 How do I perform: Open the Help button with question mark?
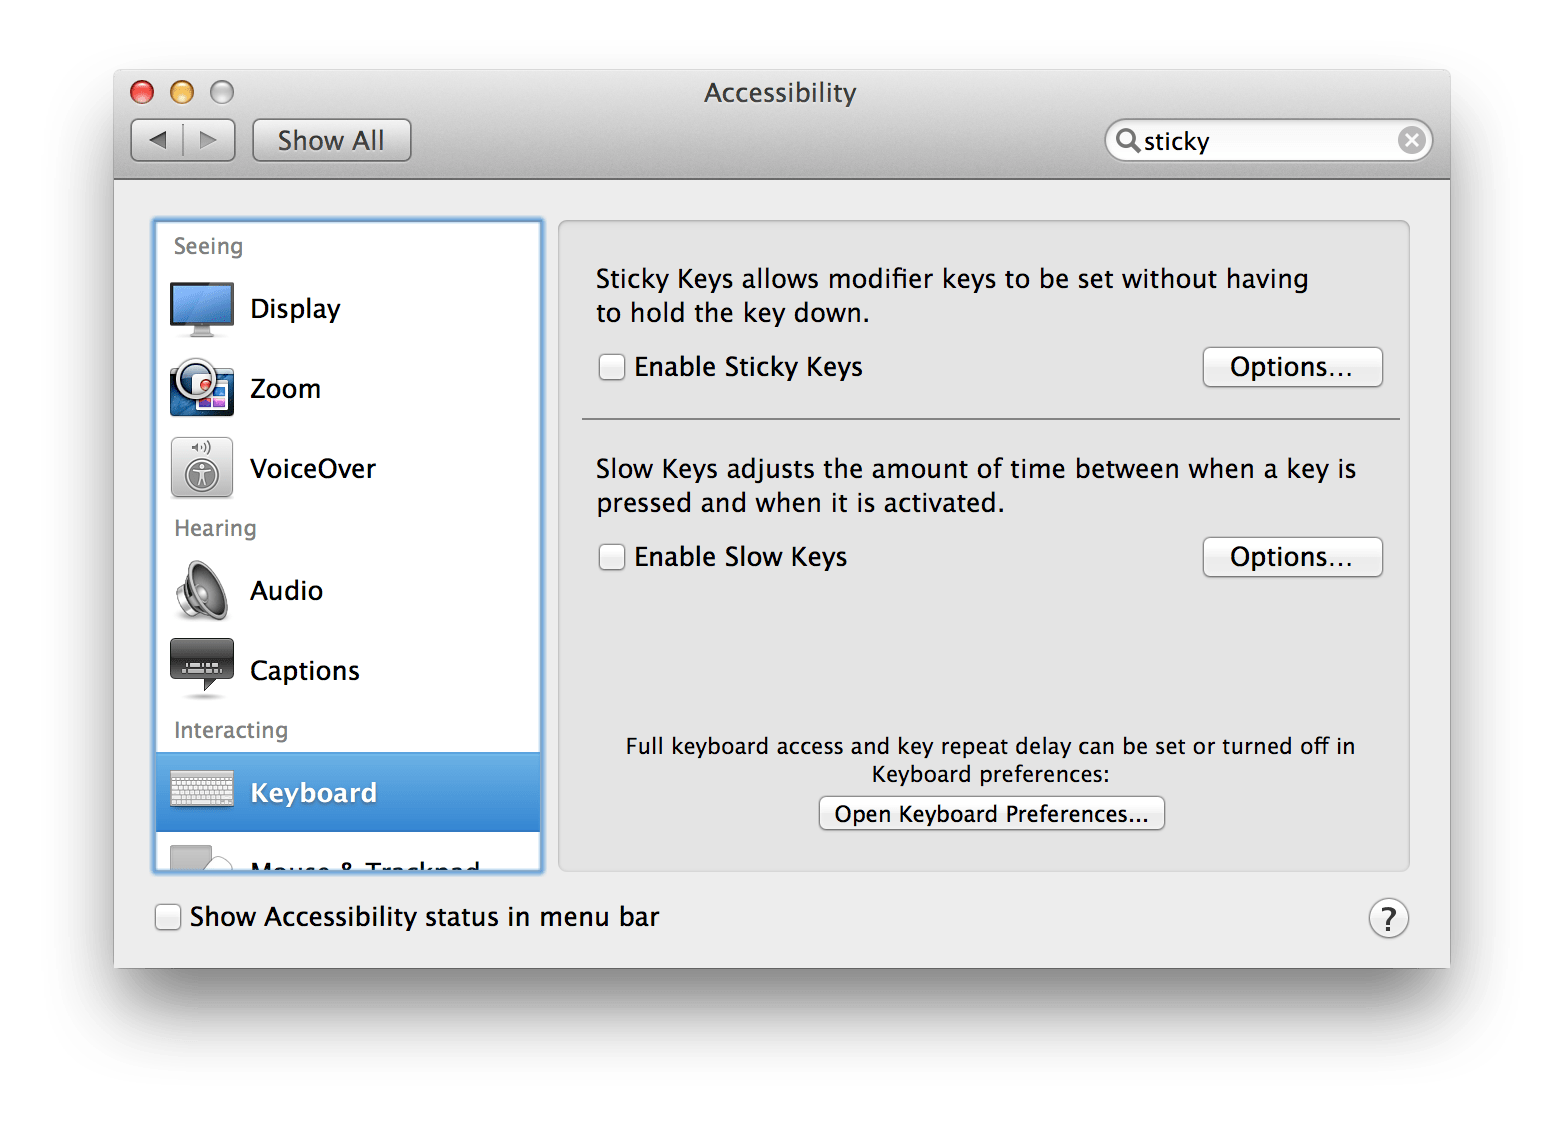pos(1388,916)
